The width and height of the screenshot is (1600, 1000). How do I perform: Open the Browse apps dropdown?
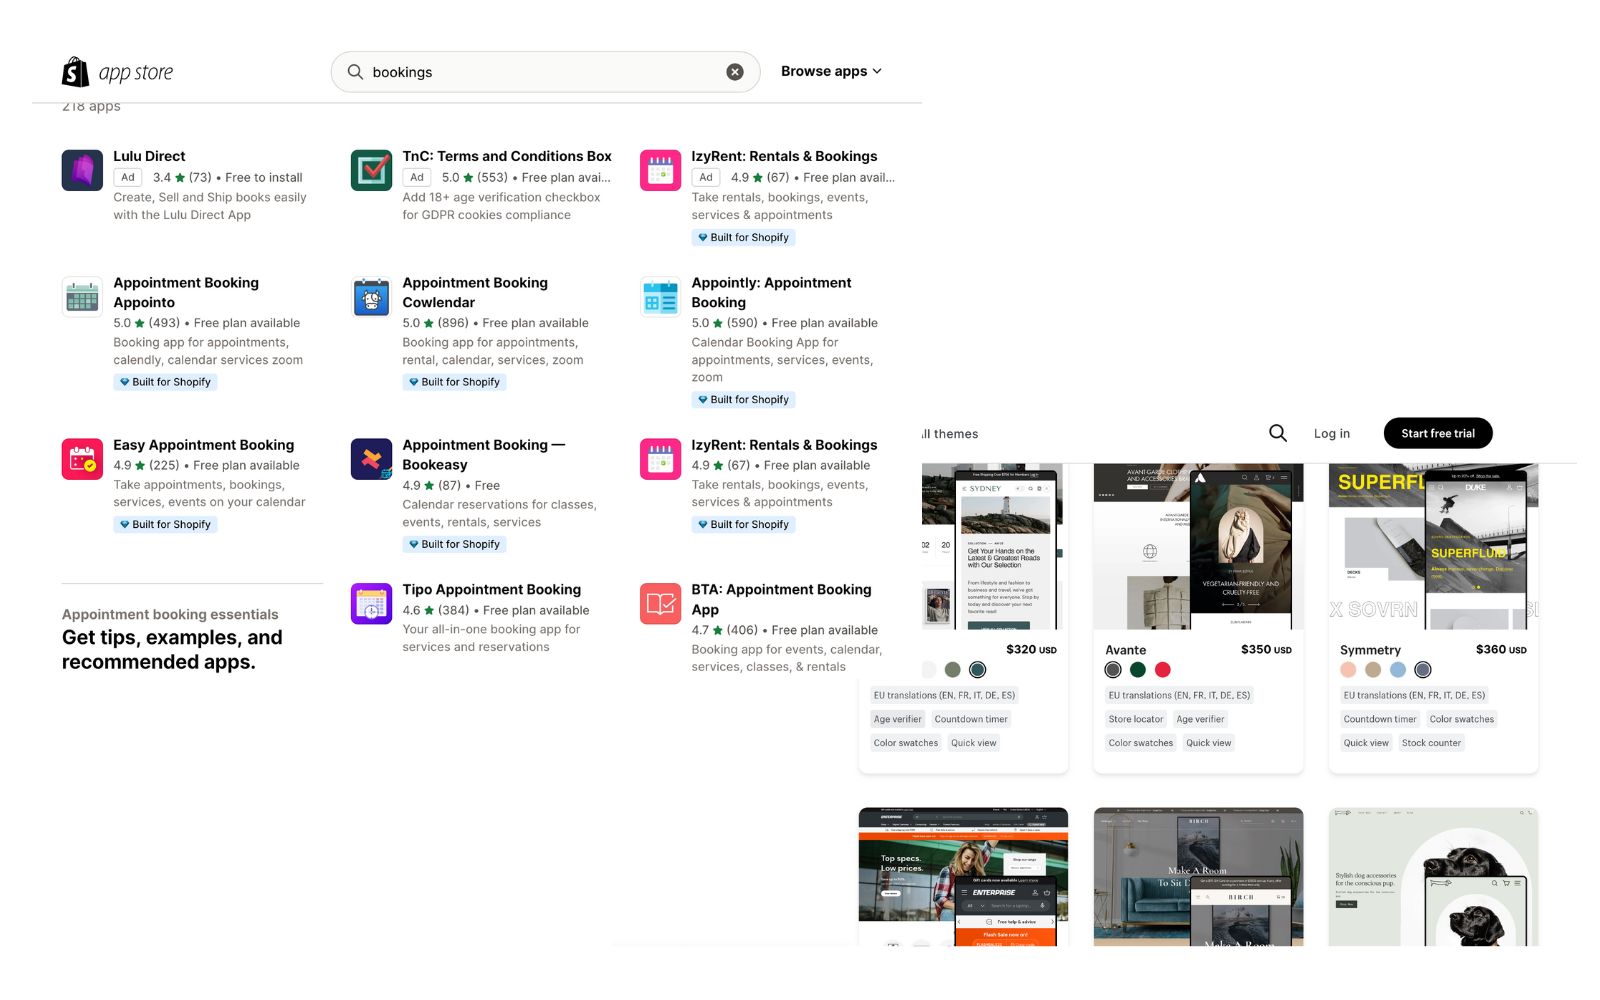click(831, 71)
